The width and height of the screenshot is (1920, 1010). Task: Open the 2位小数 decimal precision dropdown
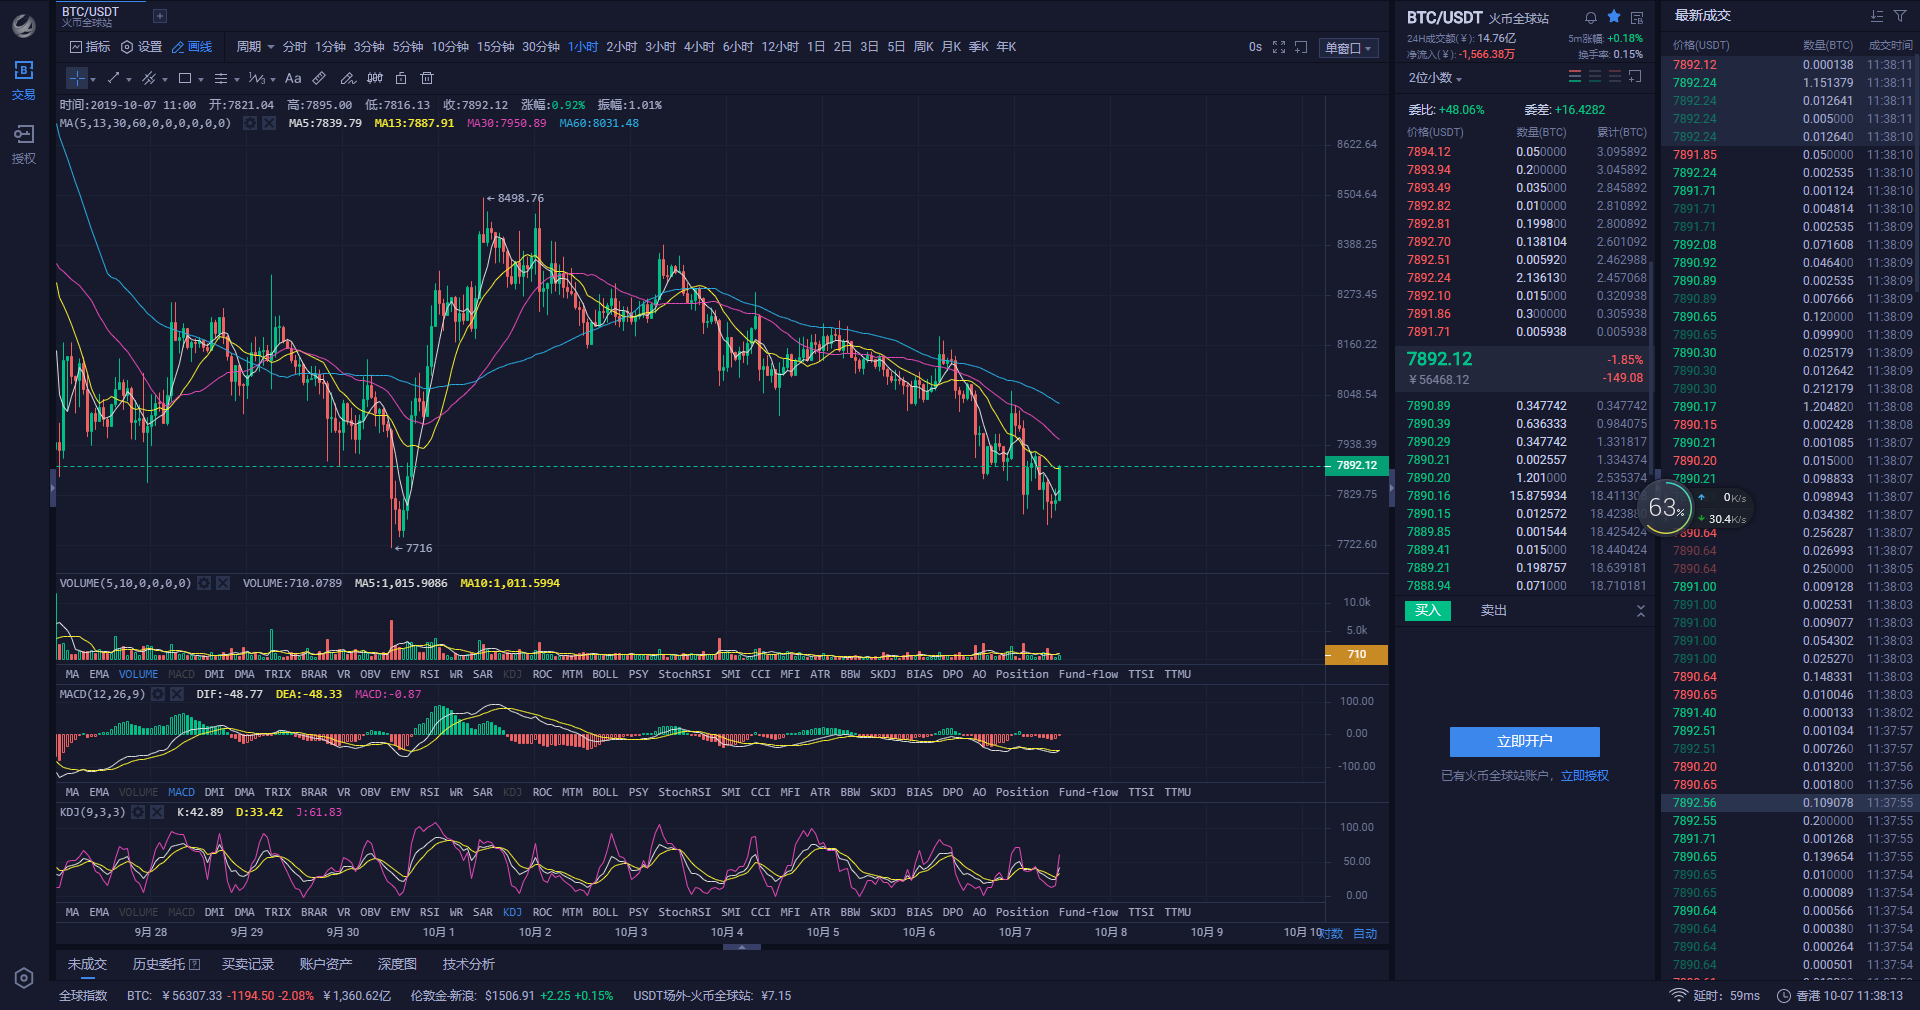pos(1435,78)
